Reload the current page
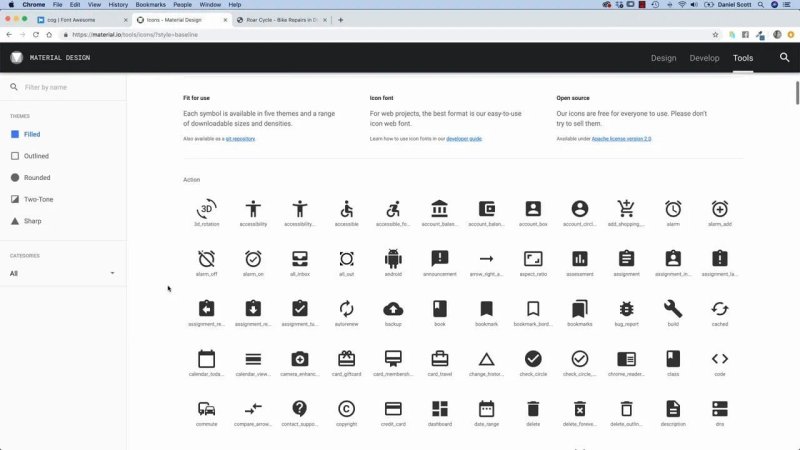 coord(36,35)
